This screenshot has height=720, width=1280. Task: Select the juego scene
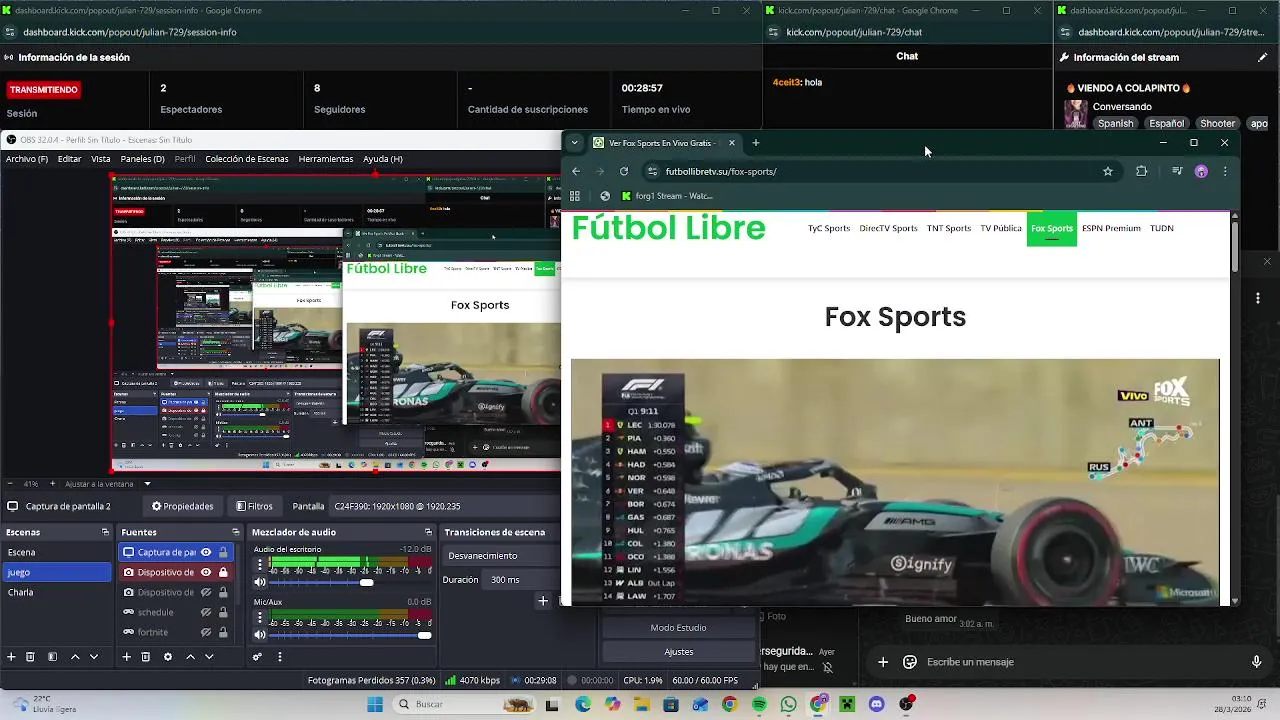(57, 572)
